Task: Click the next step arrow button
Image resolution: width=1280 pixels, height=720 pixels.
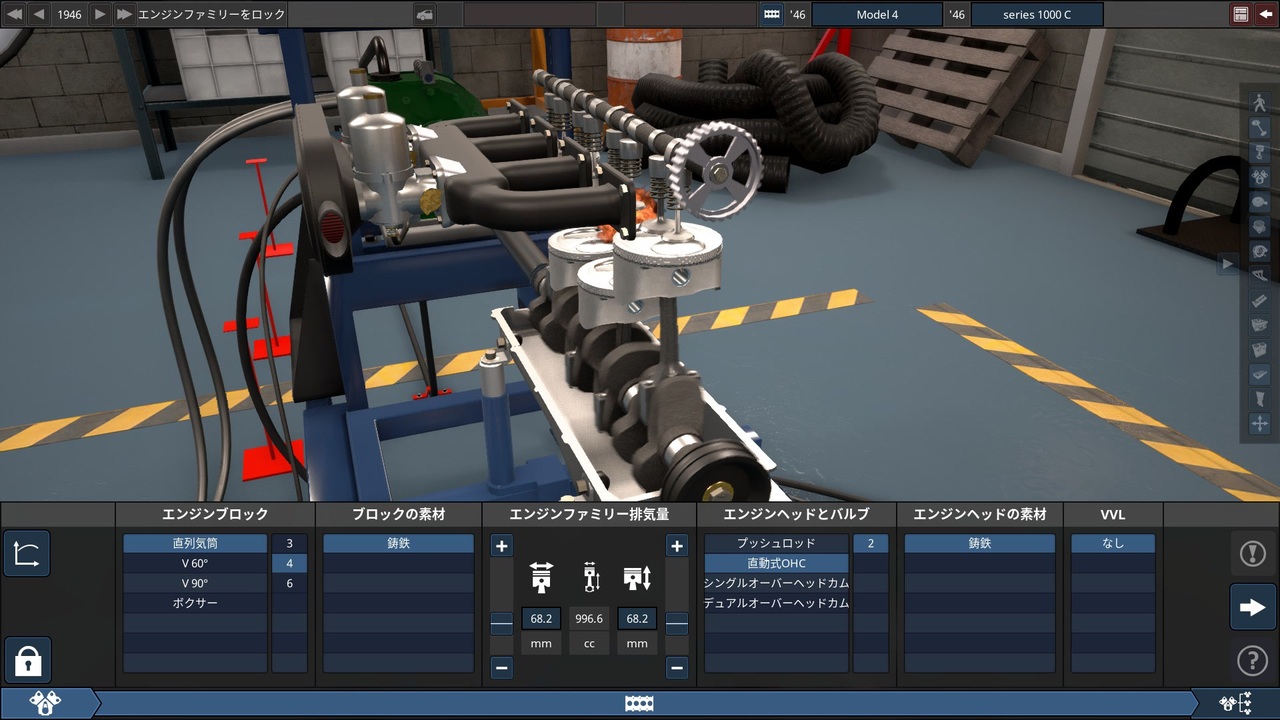Action: 1253,607
